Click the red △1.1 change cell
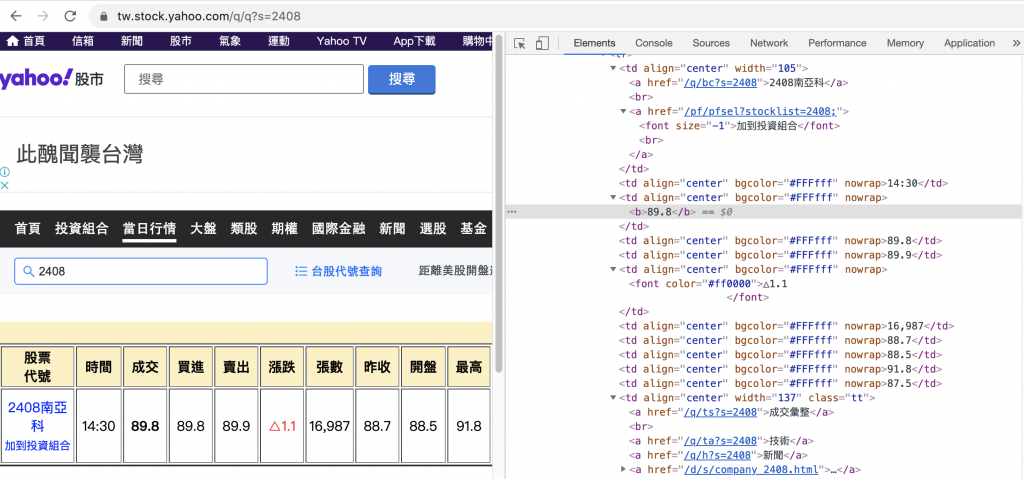Screen dimensions: 1024x479 (282, 426)
